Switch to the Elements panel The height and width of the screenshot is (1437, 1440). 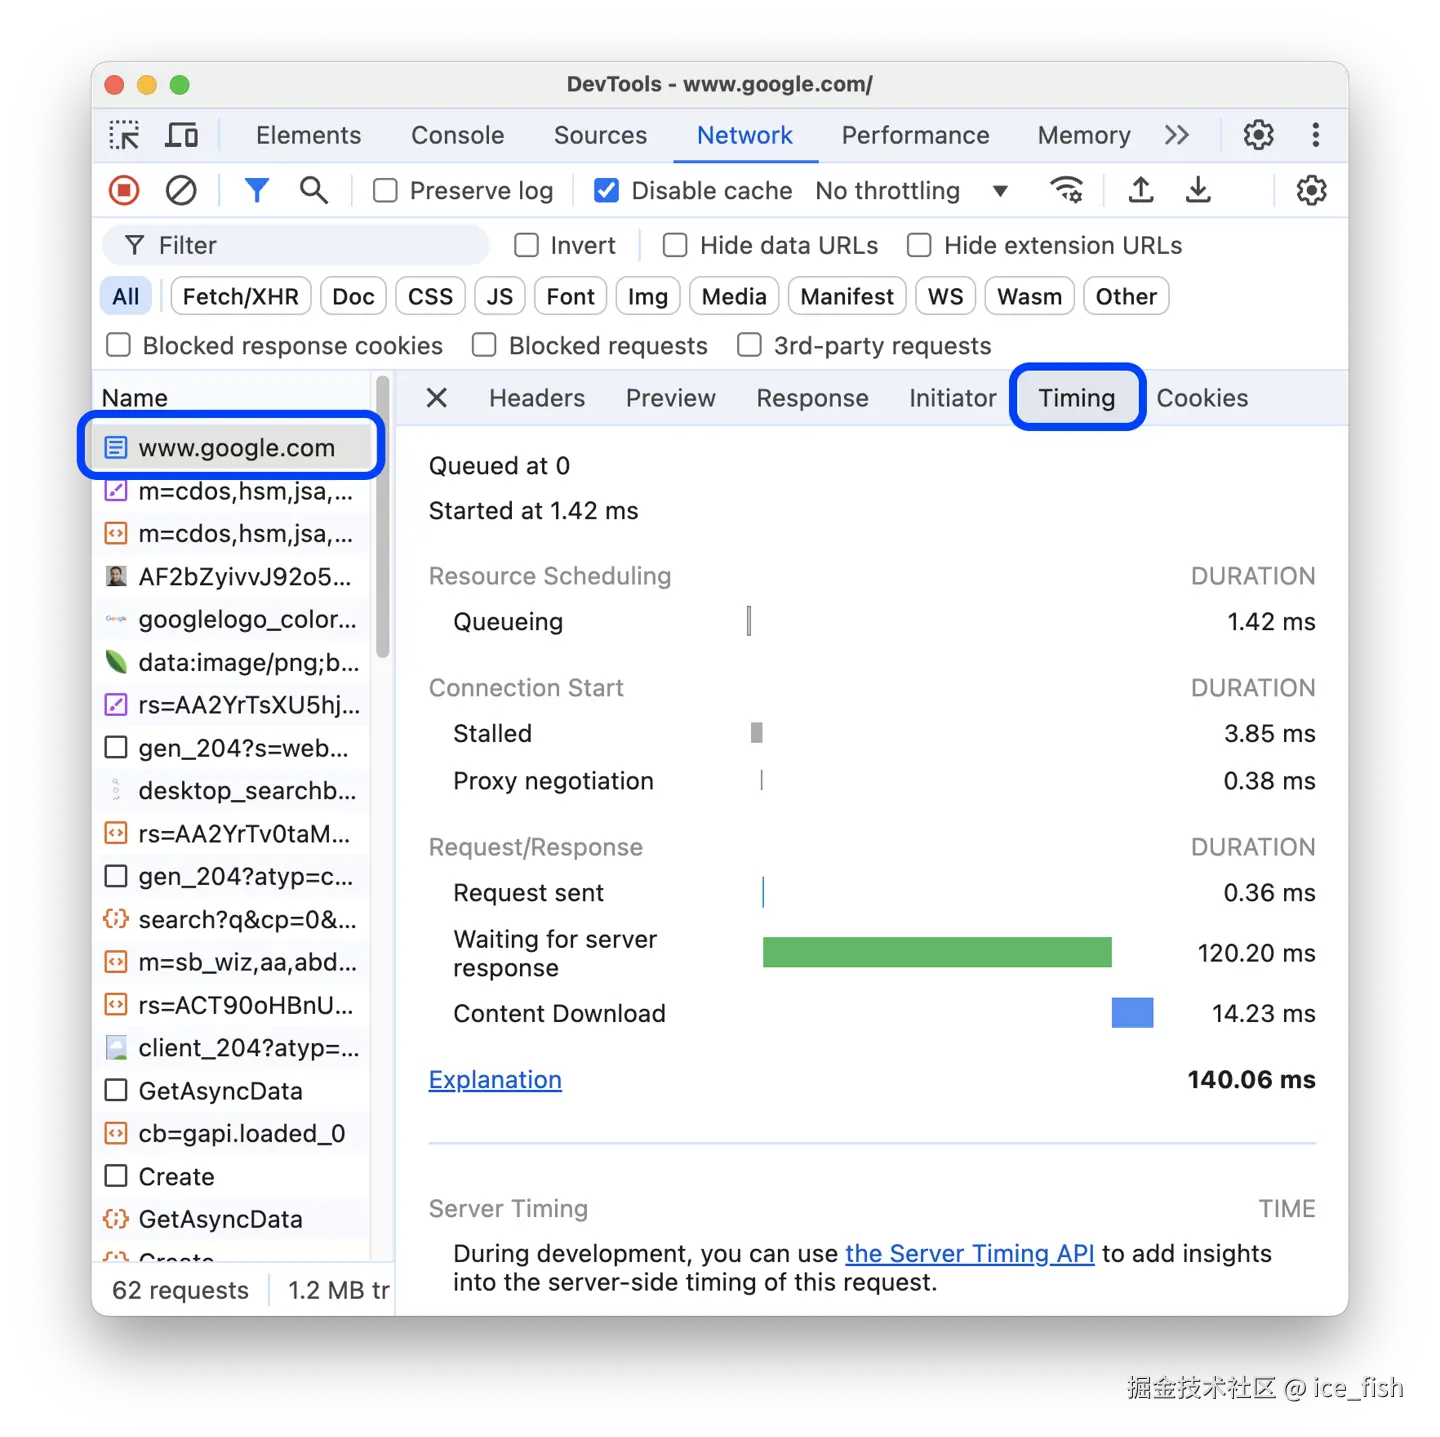tap(308, 135)
